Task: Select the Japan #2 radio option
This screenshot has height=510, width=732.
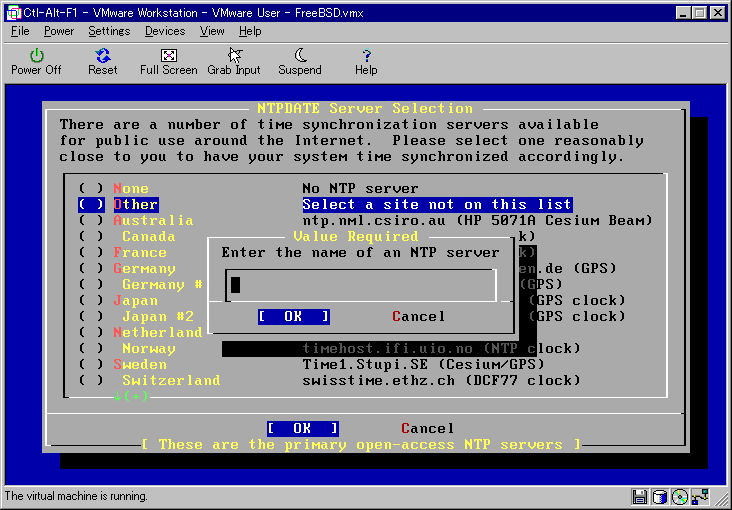Action: point(91,317)
